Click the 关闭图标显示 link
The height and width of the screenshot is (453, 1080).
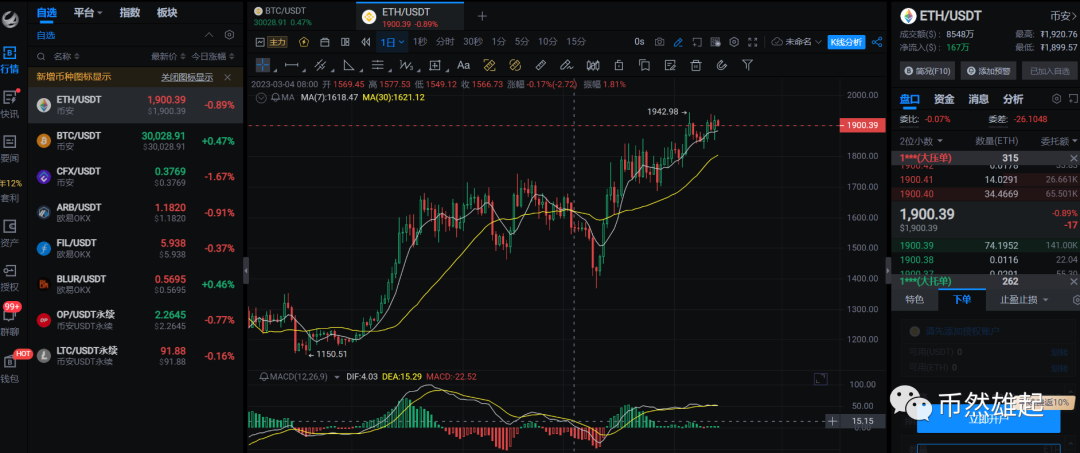pos(187,77)
